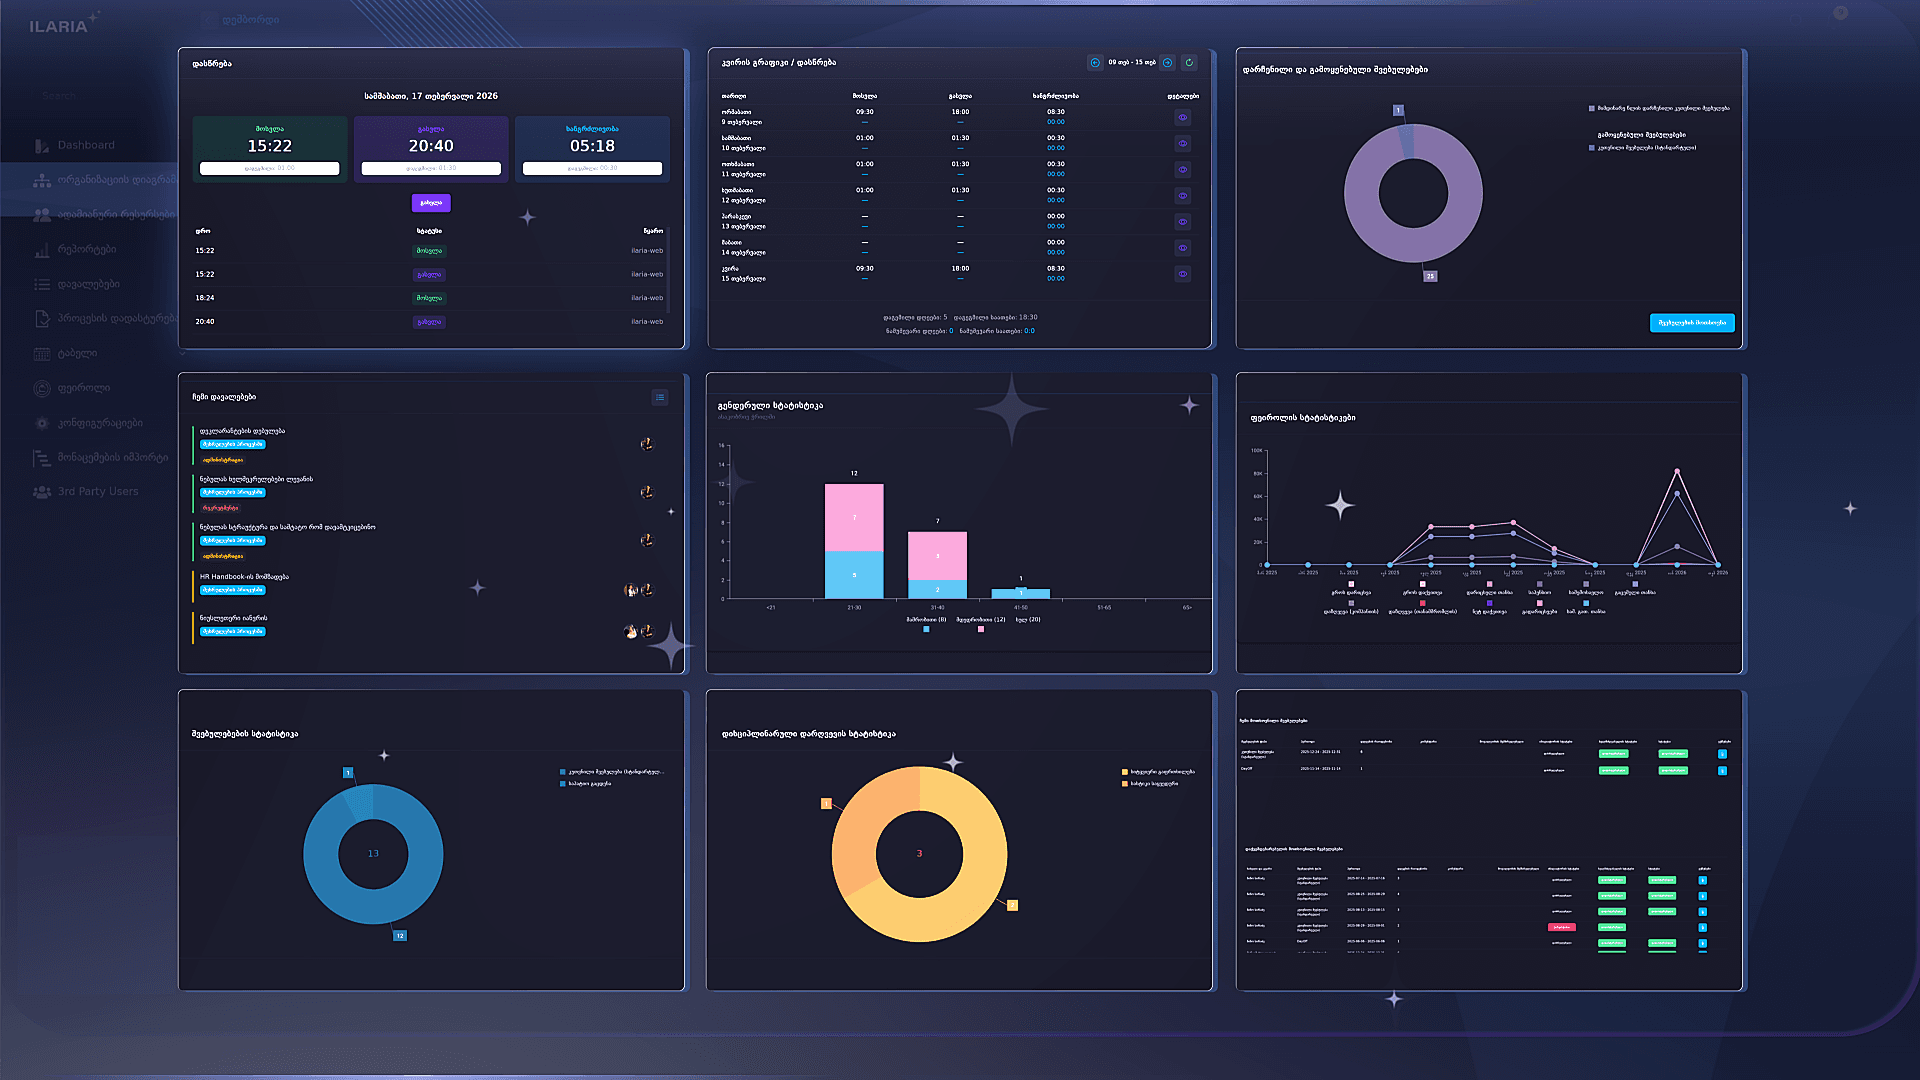Toggle eye icon for 15 February row
The width and height of the screenshot is (1920, 1080).
[x=1182, y=274]
